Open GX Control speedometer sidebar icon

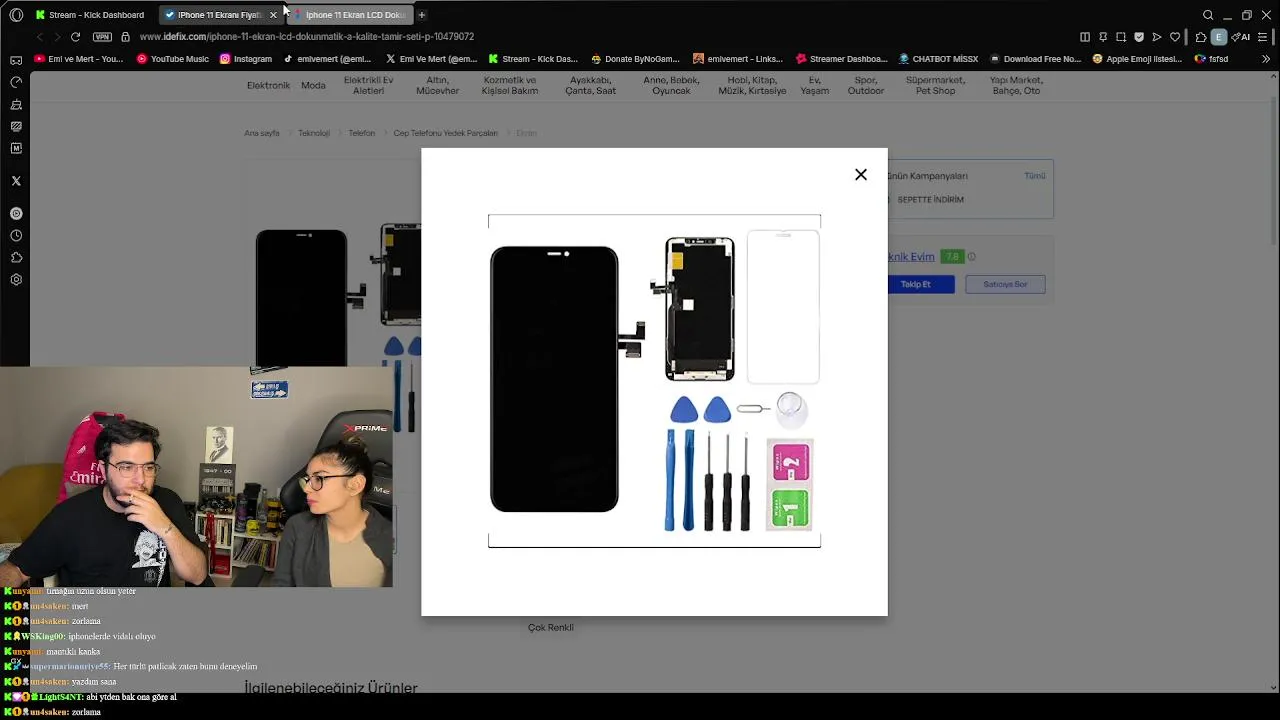tap(16, 82)
